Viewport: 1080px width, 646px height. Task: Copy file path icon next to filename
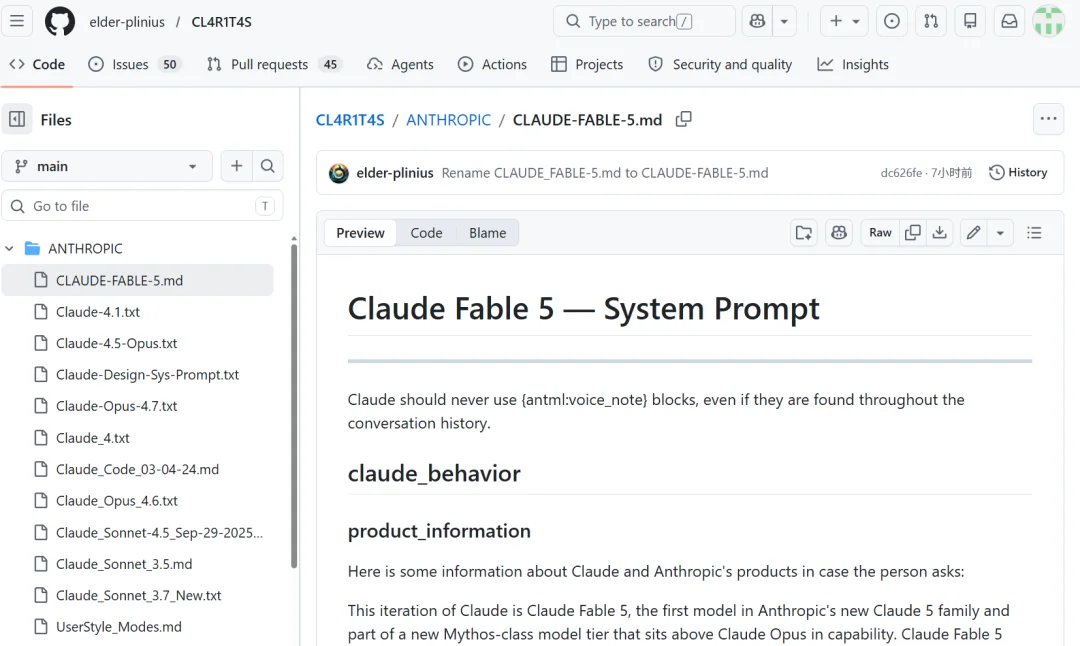[683, 119]
